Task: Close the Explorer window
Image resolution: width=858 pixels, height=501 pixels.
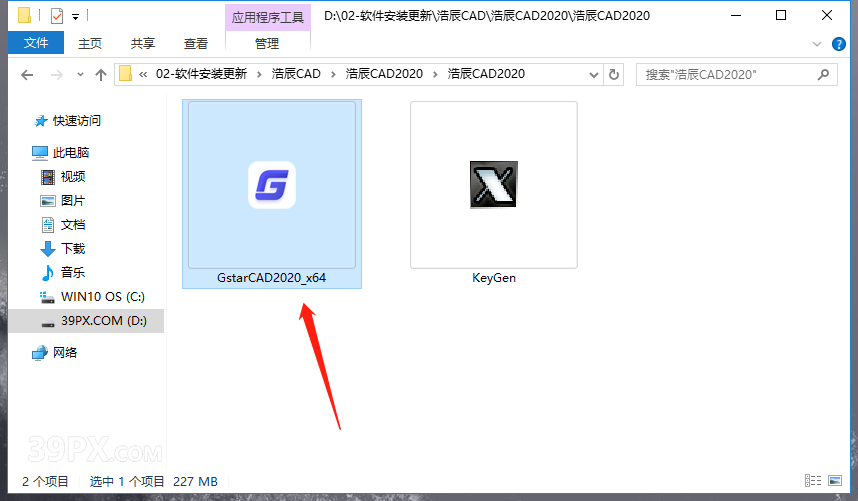Action: pyautogui.click(x=827, y=15)
